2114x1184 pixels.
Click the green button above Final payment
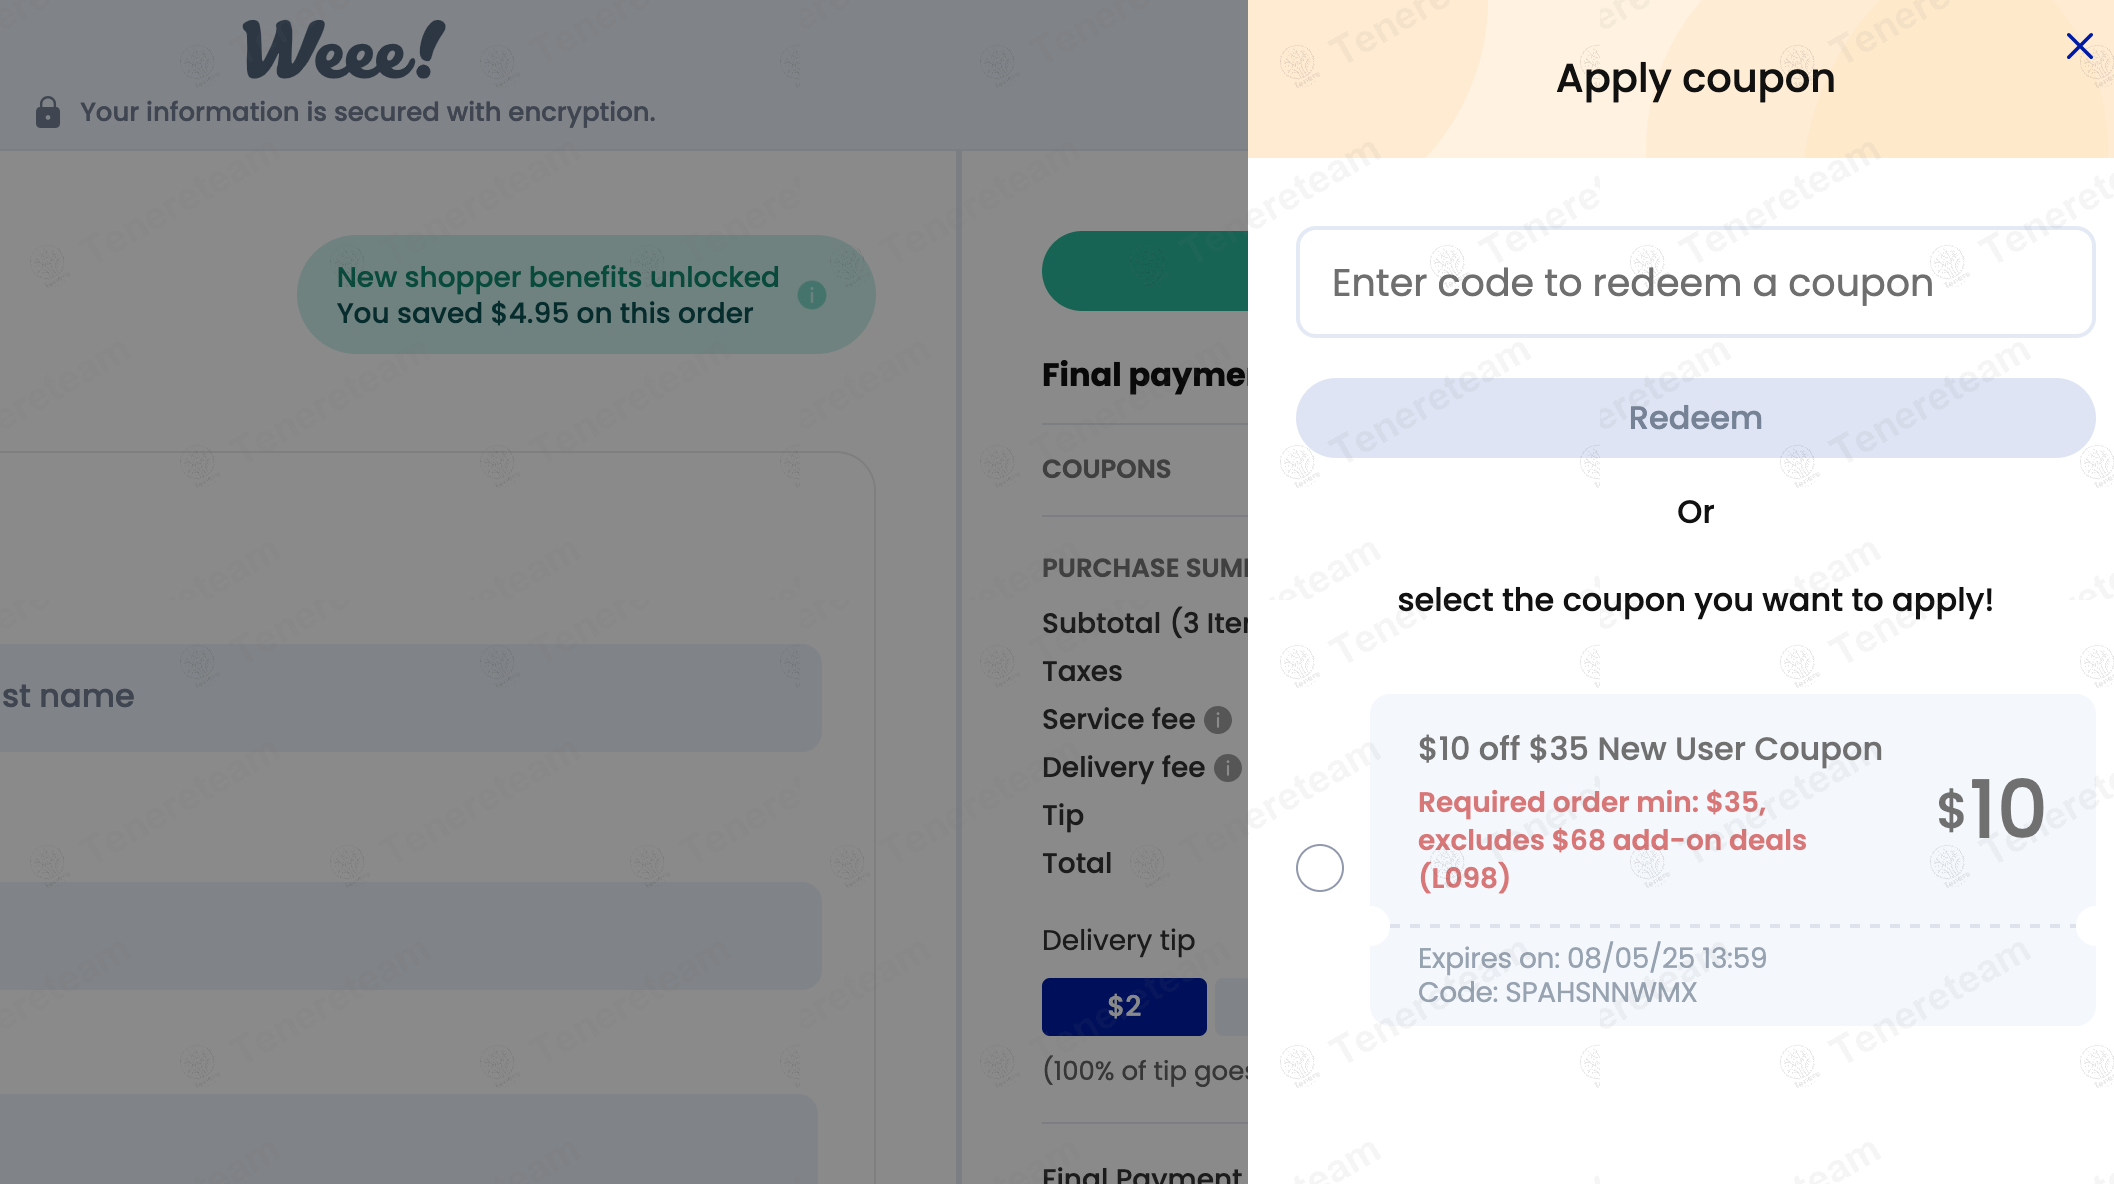(x=1144, y=271)
